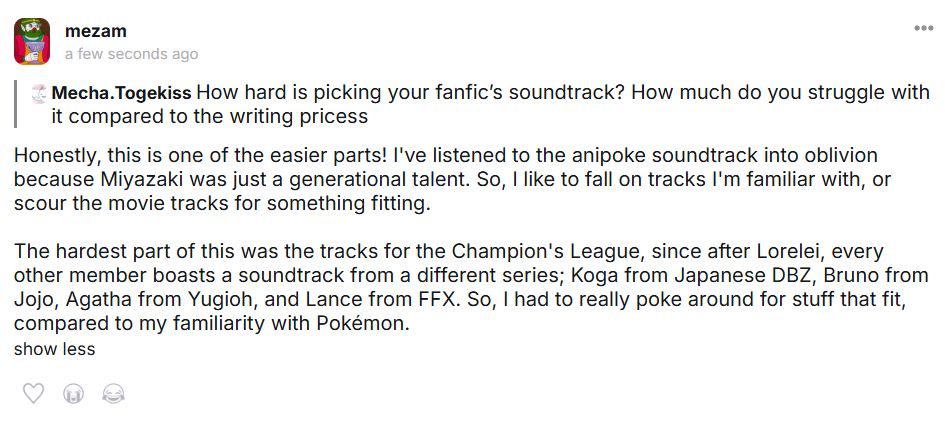The width and height of the screenshot is (945, 428).
Task: Open the three-dot post options menu
Action: coord(922,28)
